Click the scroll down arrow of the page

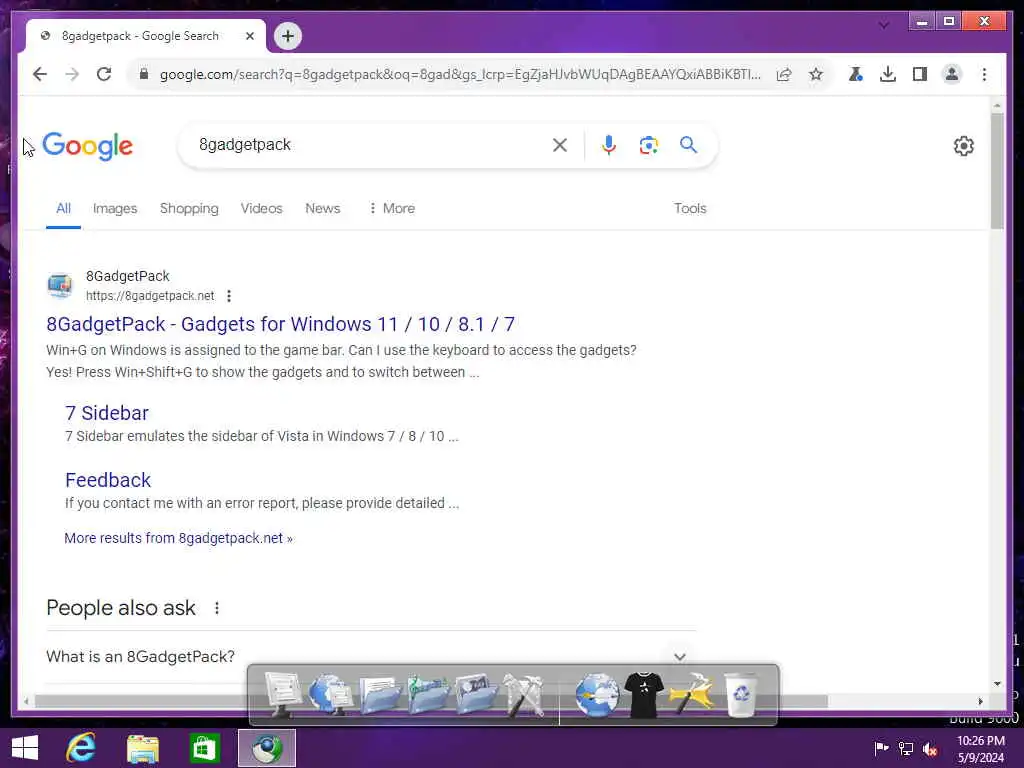click(997, 684)
